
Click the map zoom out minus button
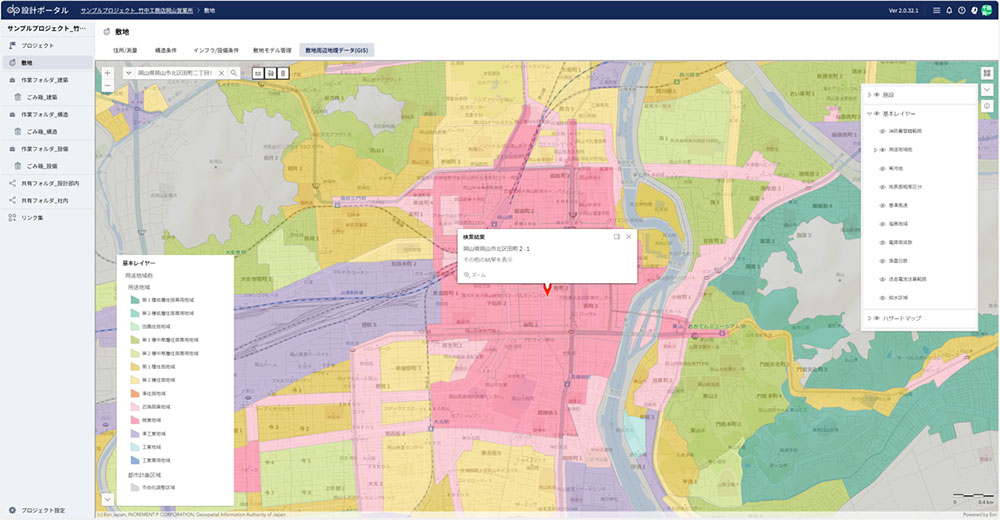[x=107, y=86]
